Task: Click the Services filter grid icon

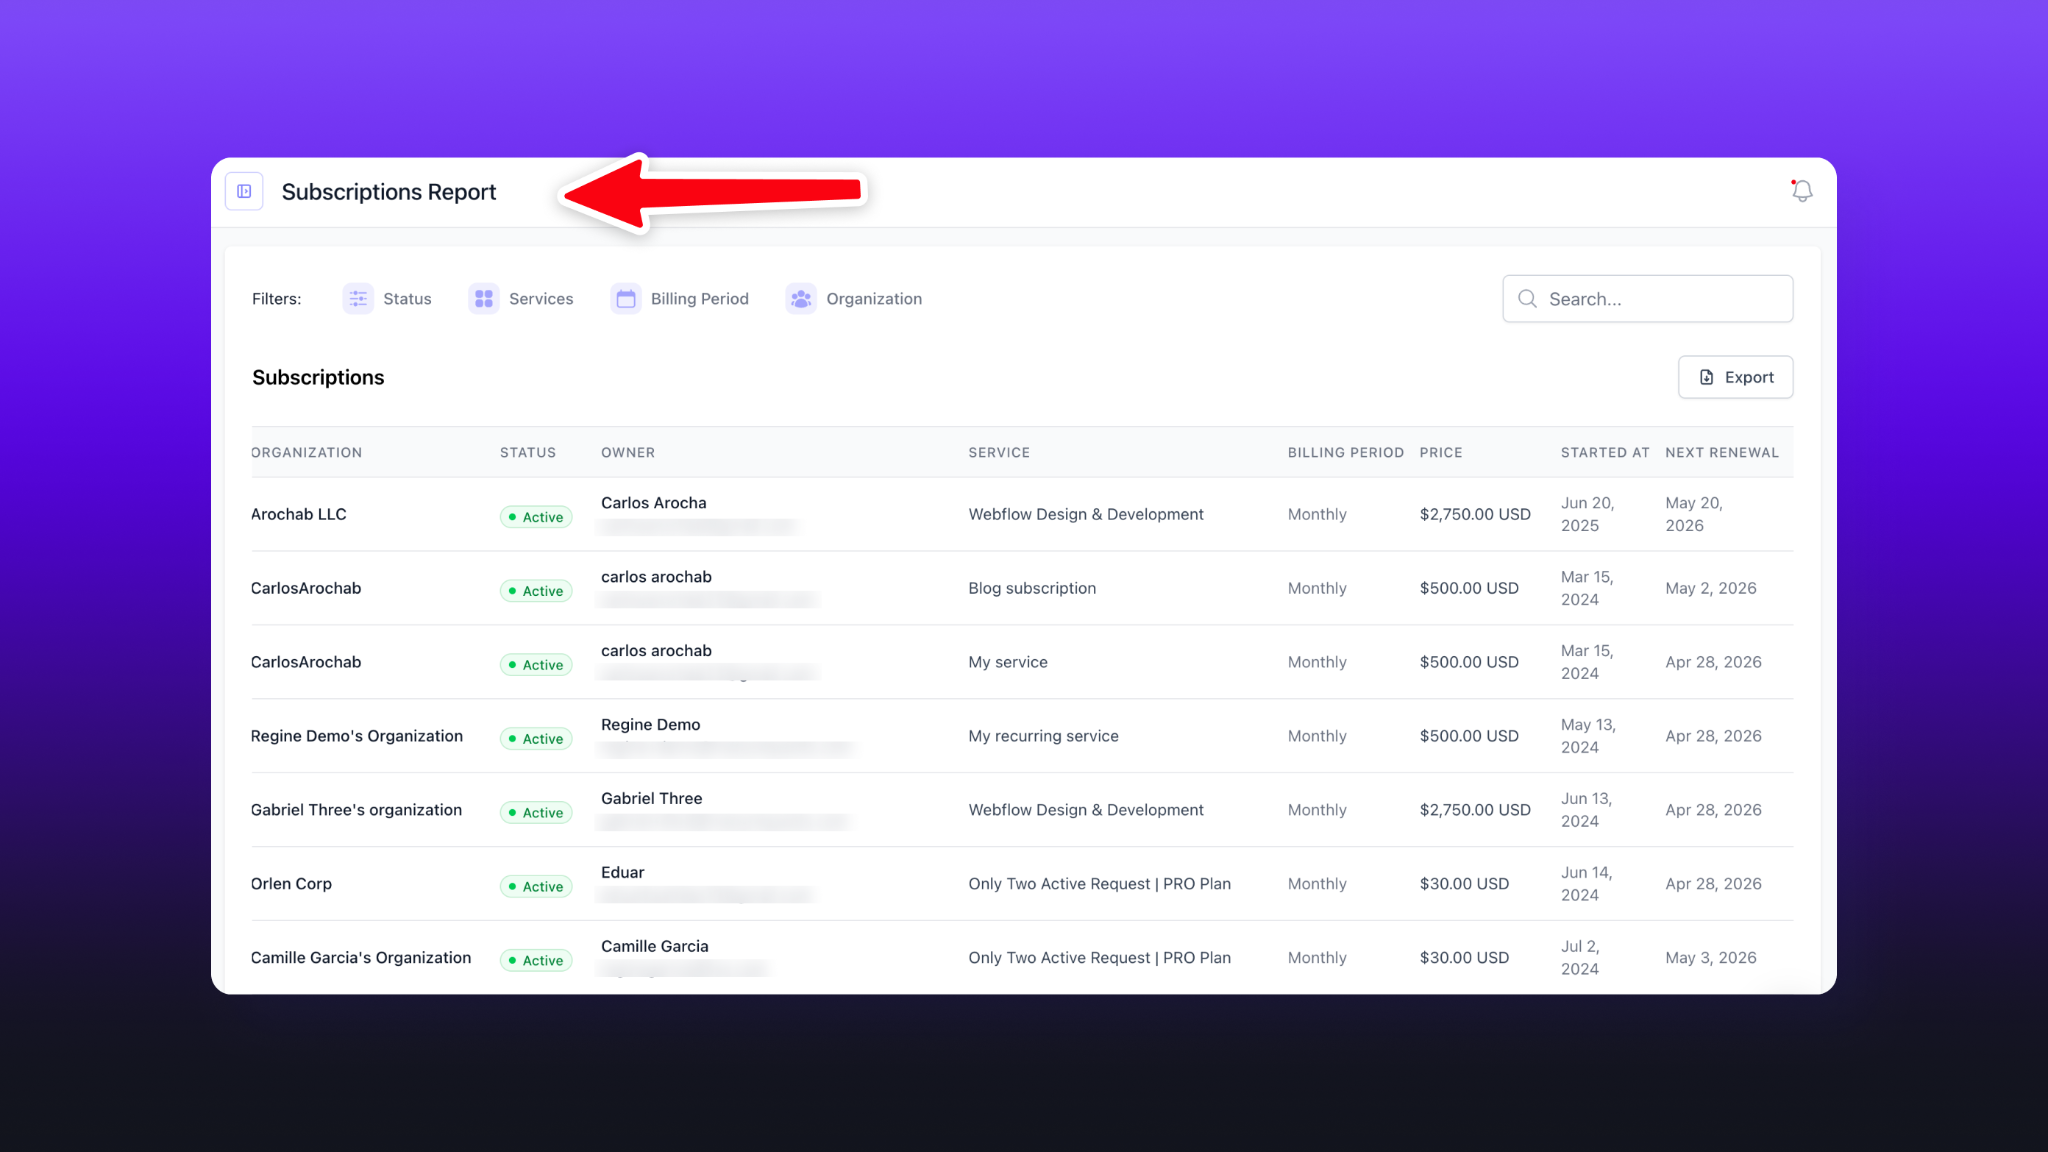Action: [484, 298]
